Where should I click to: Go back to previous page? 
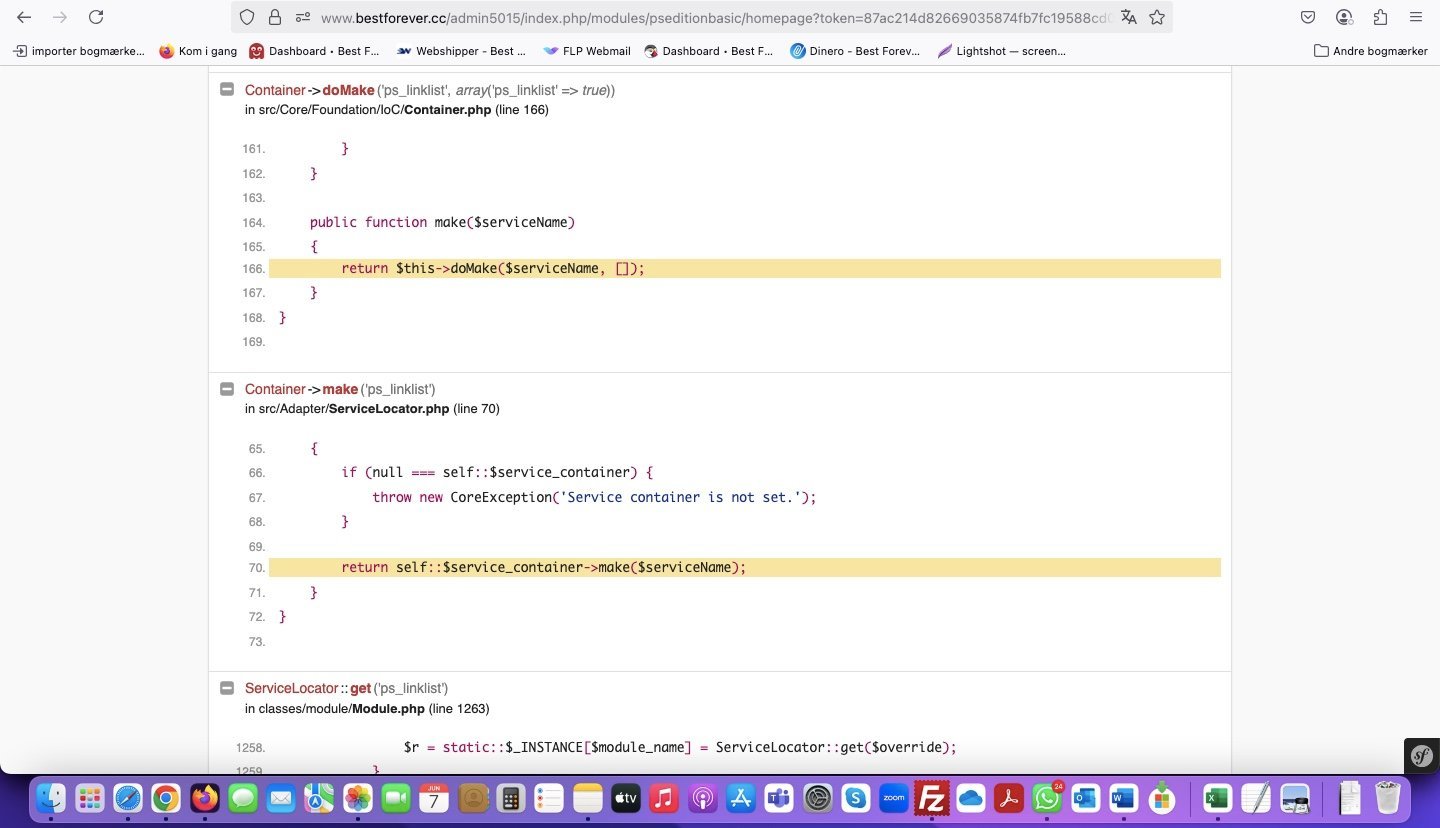(24, 17)
